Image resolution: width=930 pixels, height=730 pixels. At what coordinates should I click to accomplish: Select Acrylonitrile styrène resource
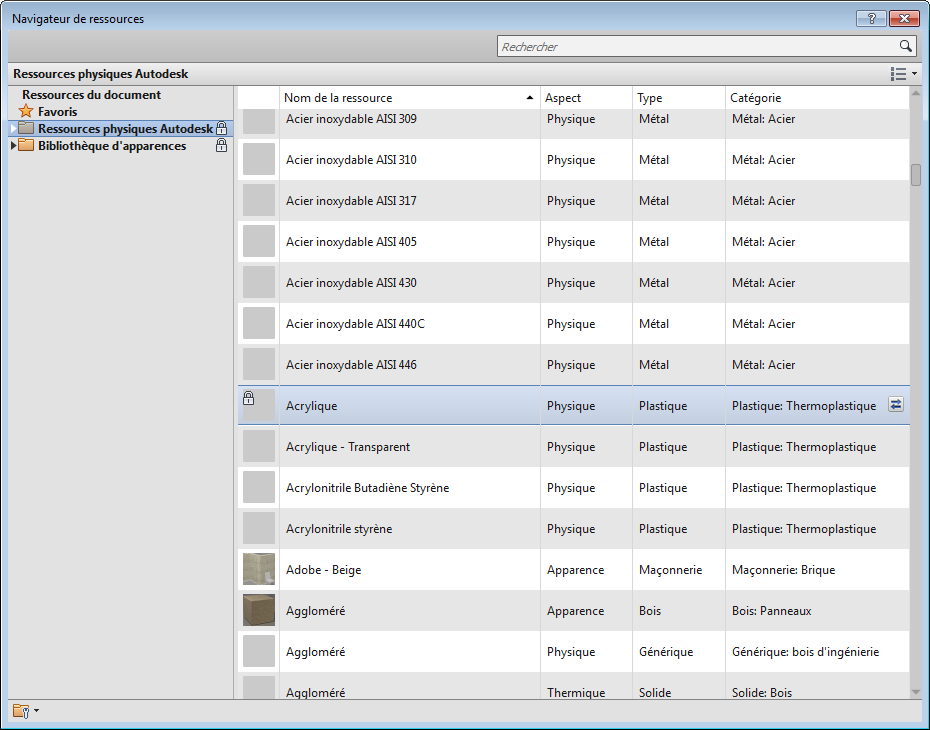tap(339, 528)
